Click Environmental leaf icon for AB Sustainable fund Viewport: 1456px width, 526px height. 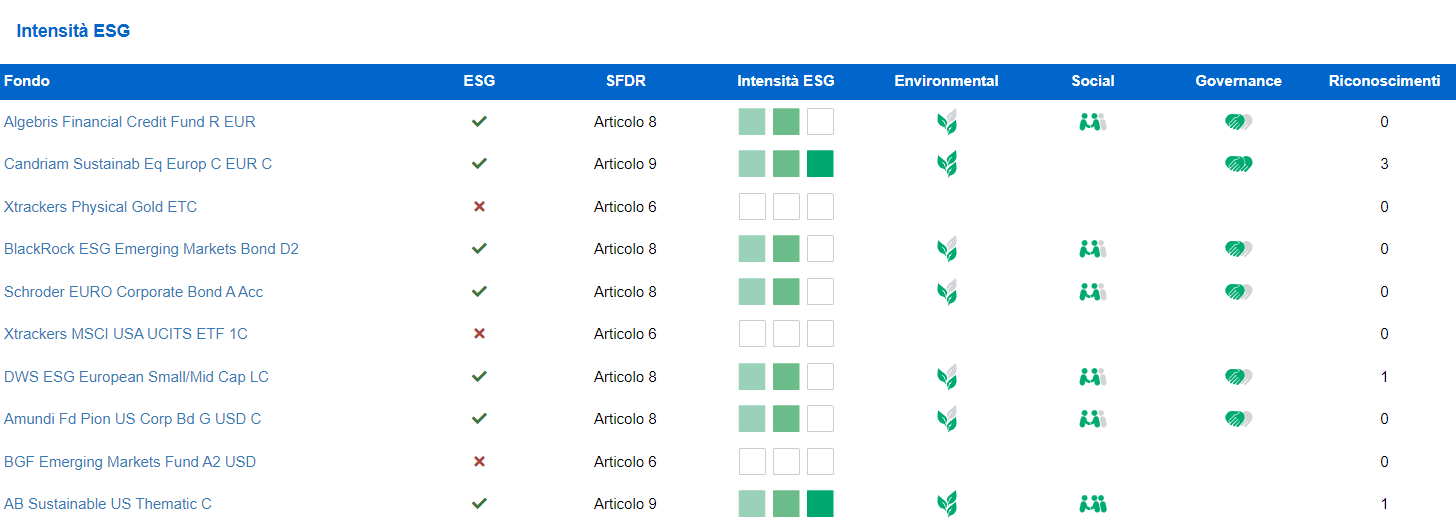[946, 504]
